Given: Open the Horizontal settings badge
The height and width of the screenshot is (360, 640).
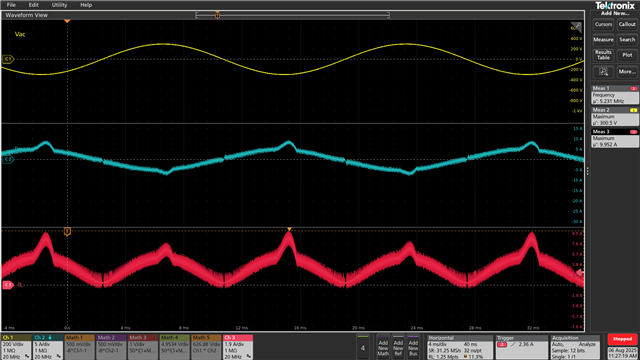Looking at the screenshot, I should pyautogui.click(x=460, y=347).
